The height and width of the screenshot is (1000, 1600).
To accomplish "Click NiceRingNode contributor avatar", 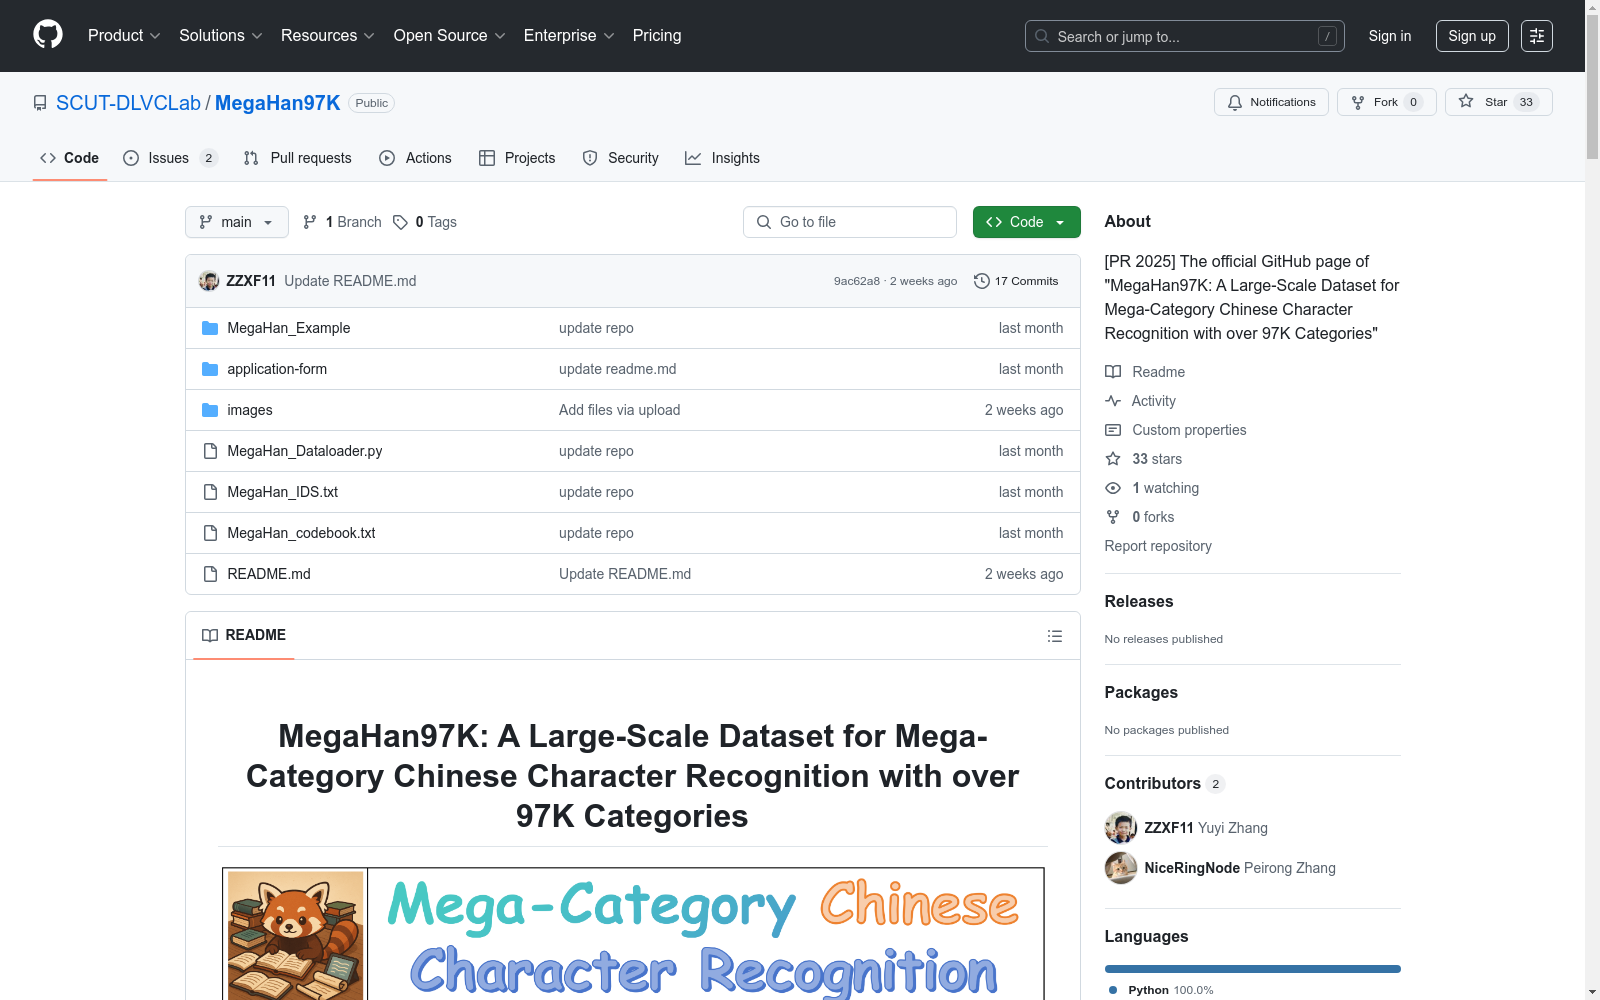I will coord(1121,868).
